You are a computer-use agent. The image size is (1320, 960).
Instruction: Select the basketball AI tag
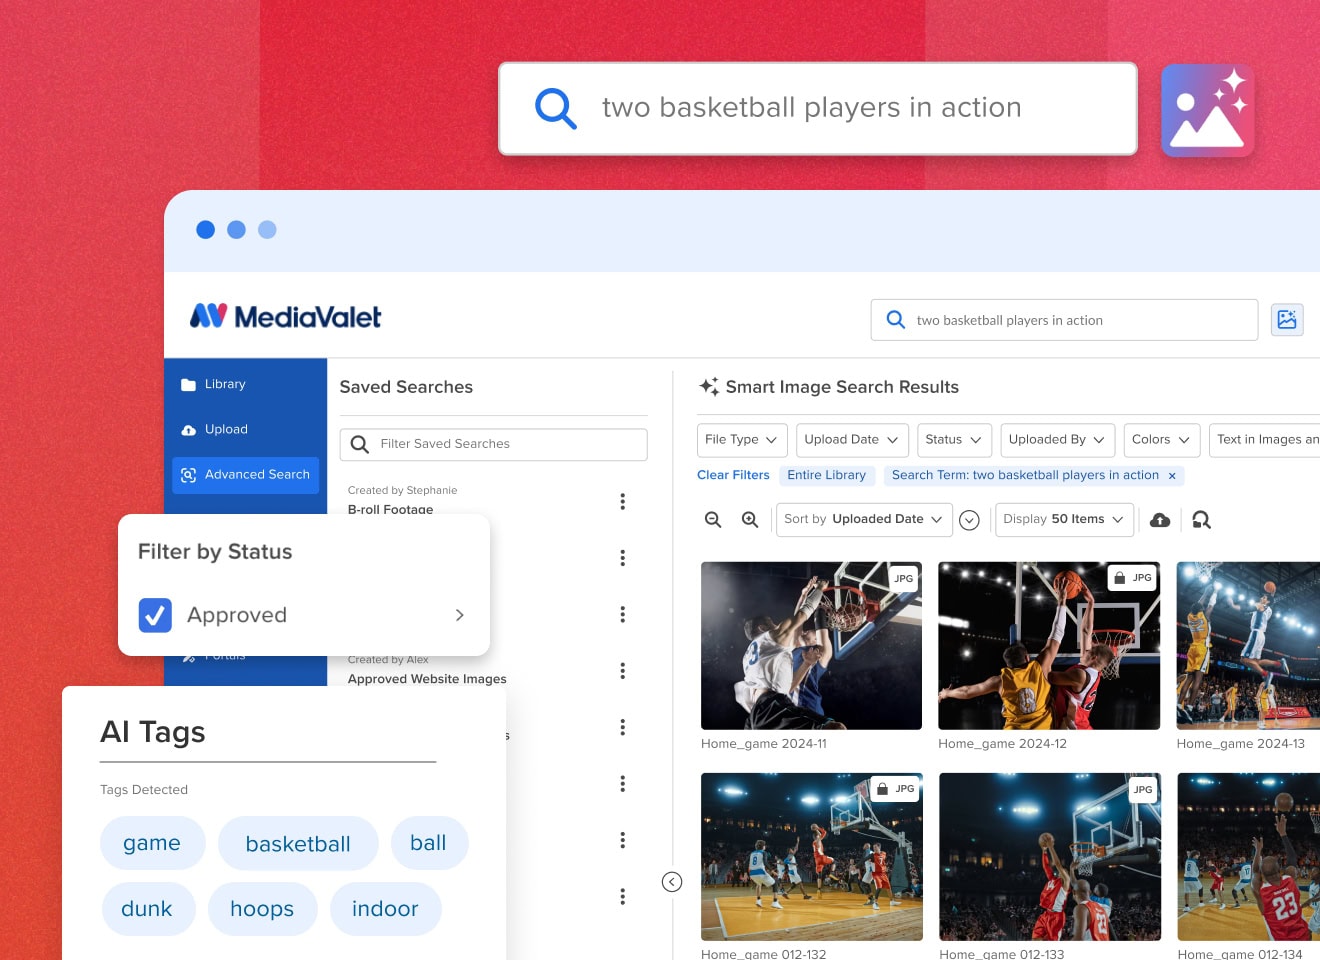[298, 843]
